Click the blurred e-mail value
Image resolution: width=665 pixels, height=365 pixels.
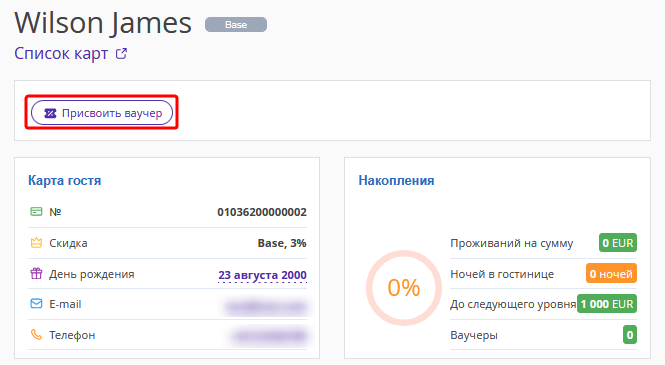tap(266, 306)
